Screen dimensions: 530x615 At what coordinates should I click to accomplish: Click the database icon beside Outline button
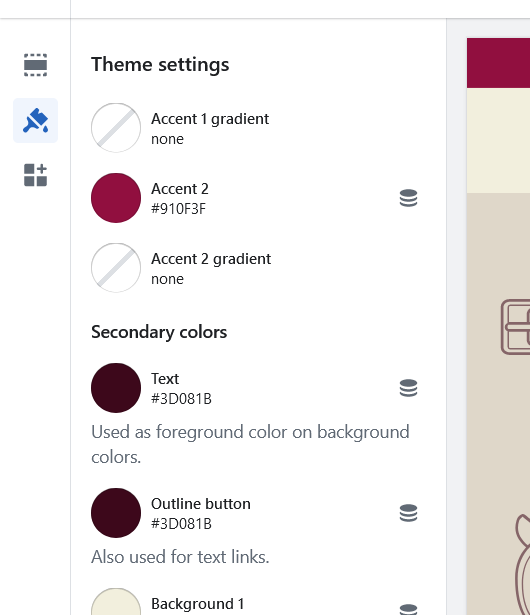coord(408,513)
